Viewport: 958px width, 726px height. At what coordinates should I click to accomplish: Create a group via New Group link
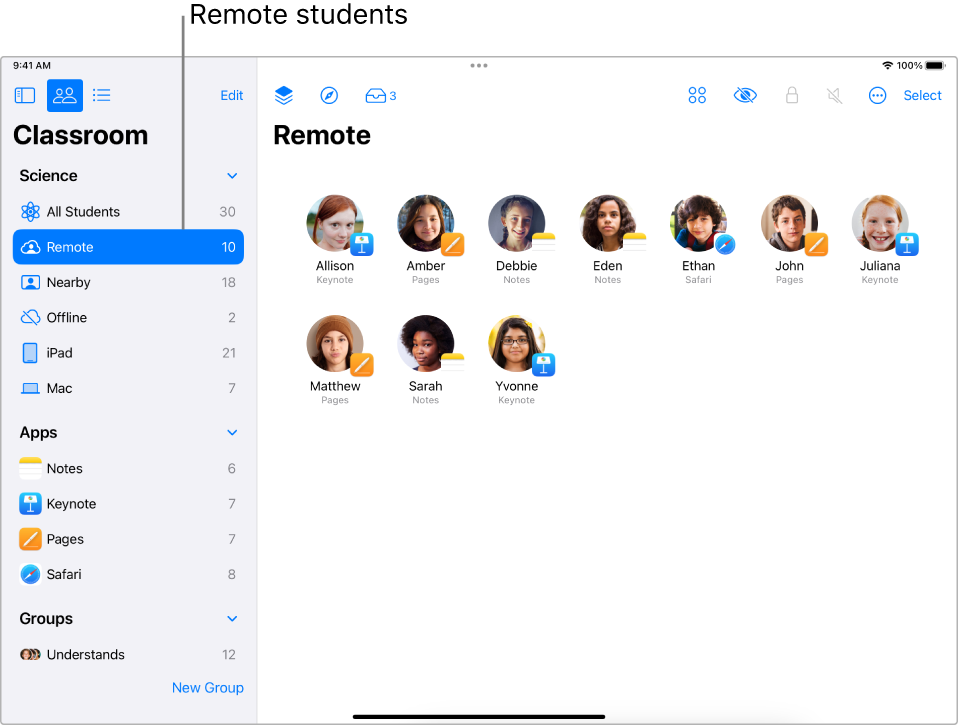coord(207,688)
